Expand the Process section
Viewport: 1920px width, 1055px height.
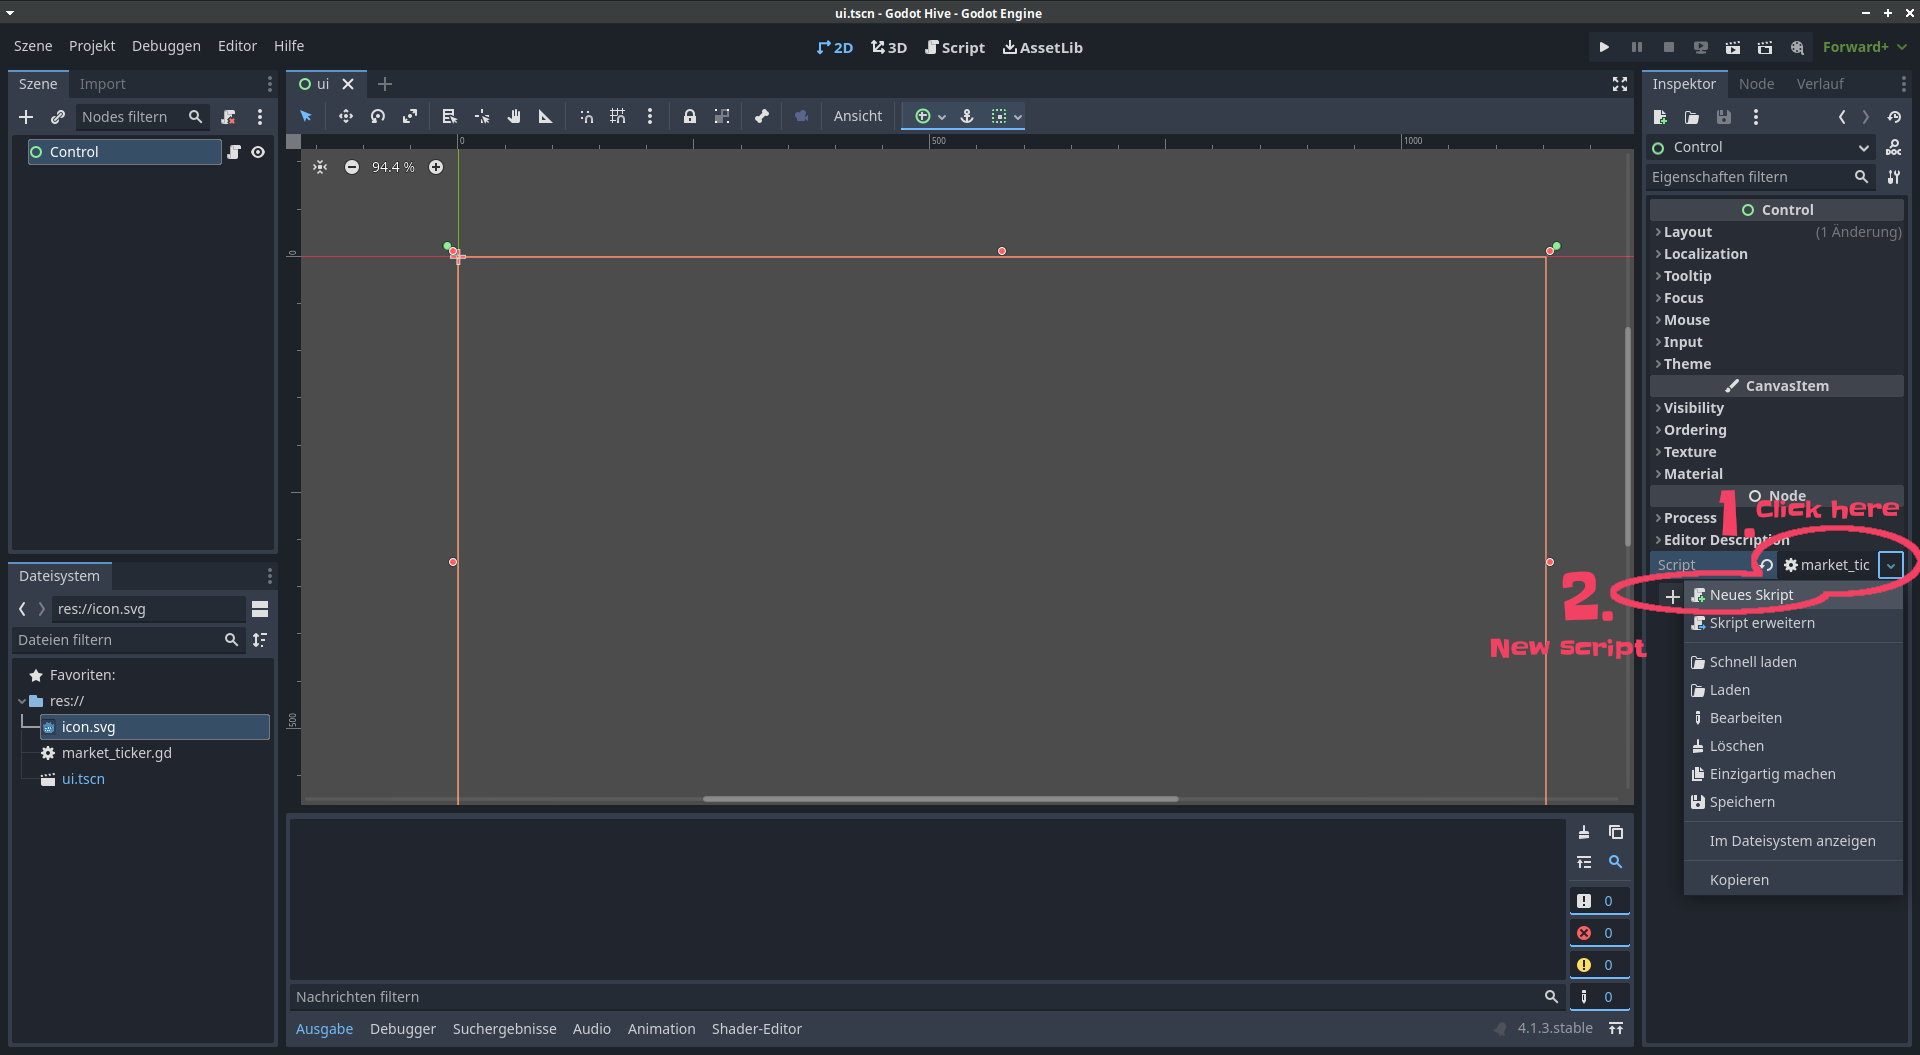click(1777, 518)
